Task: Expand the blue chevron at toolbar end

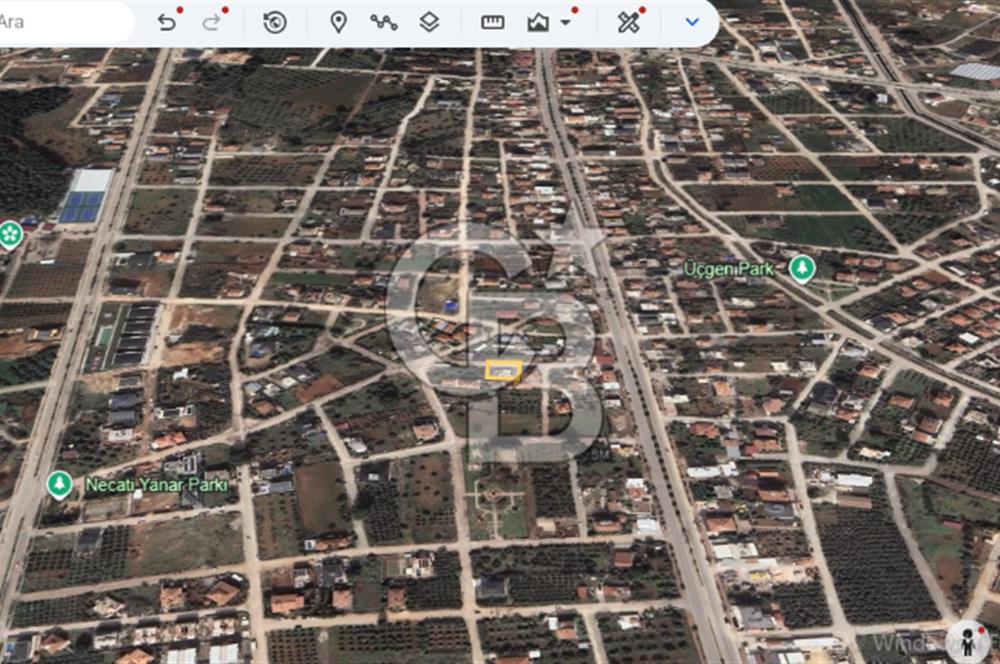Action: point(692,22)
